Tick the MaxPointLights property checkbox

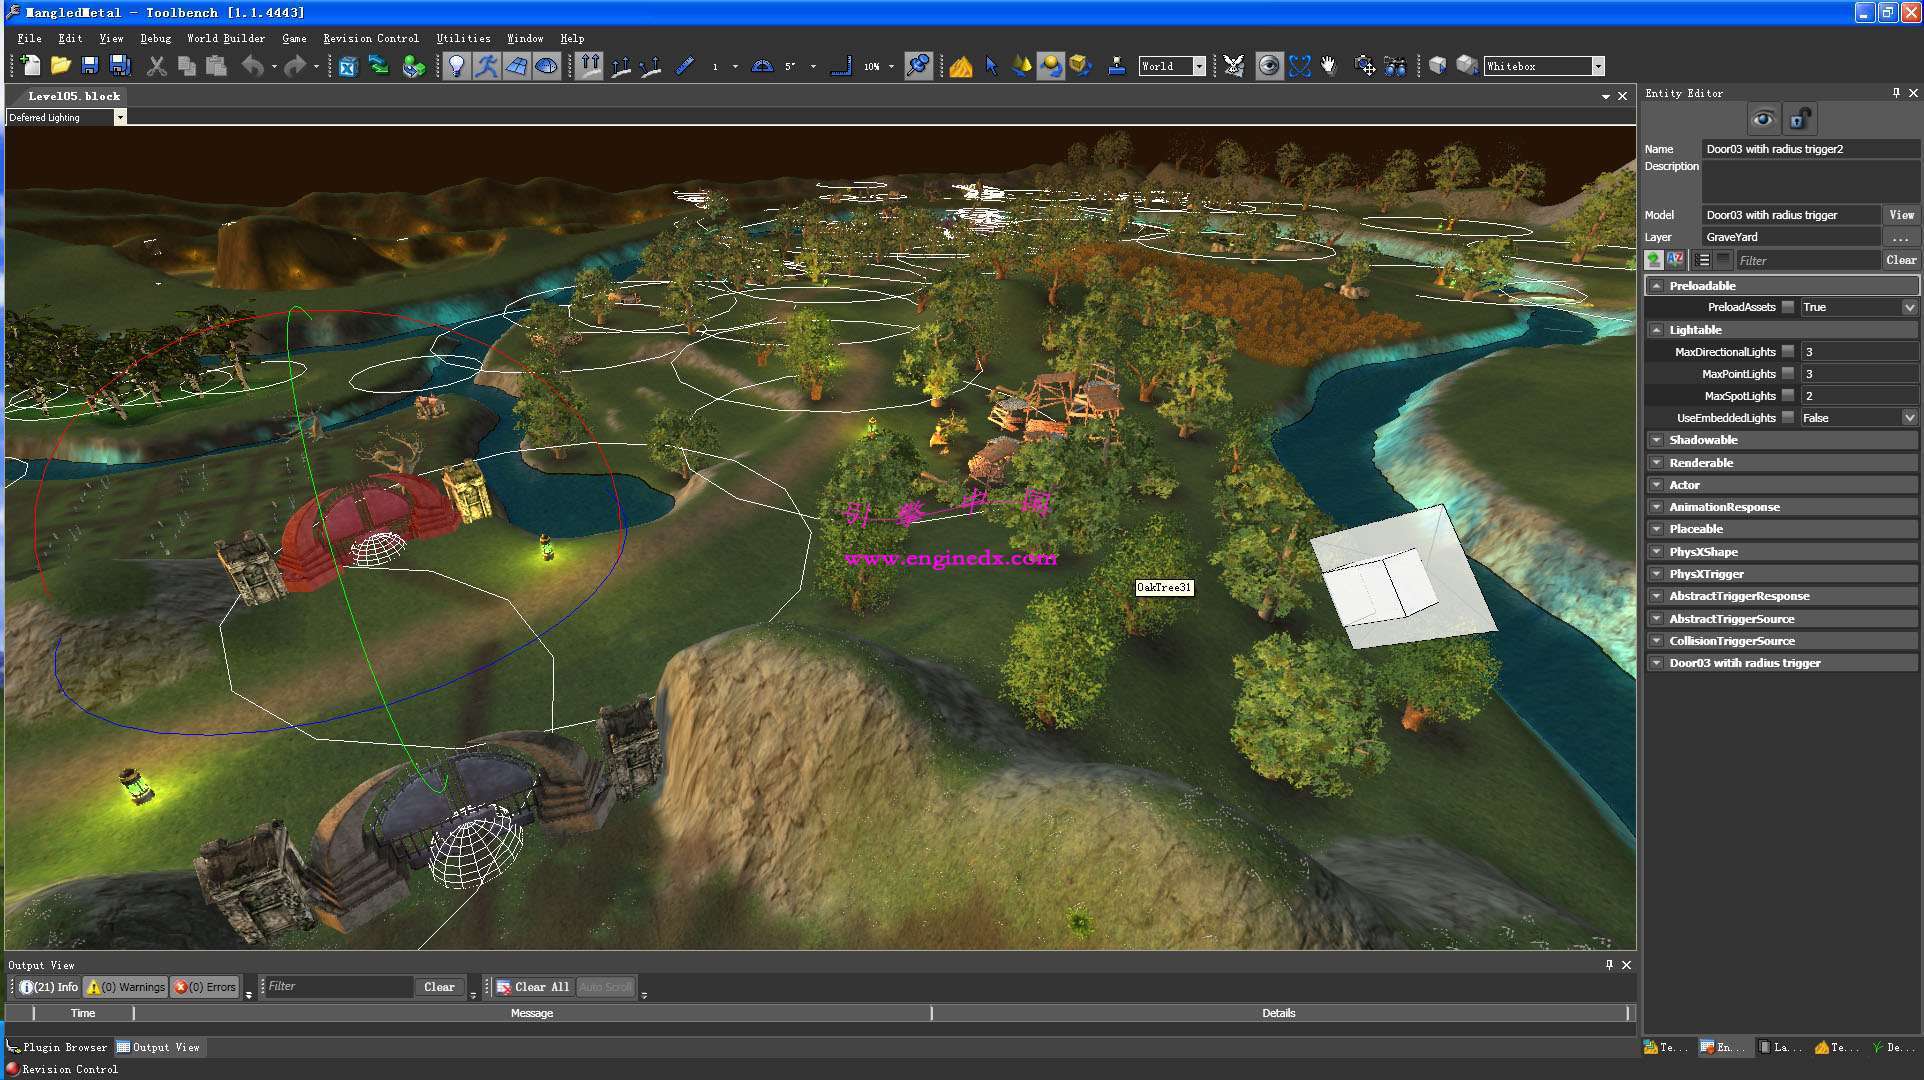1788,373
